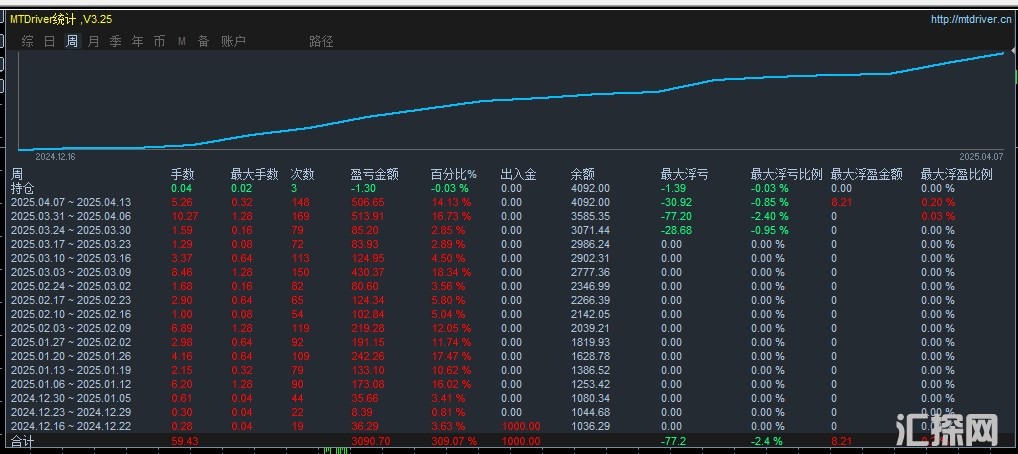
Task: Select the M tab
Action: coord(182,42)
